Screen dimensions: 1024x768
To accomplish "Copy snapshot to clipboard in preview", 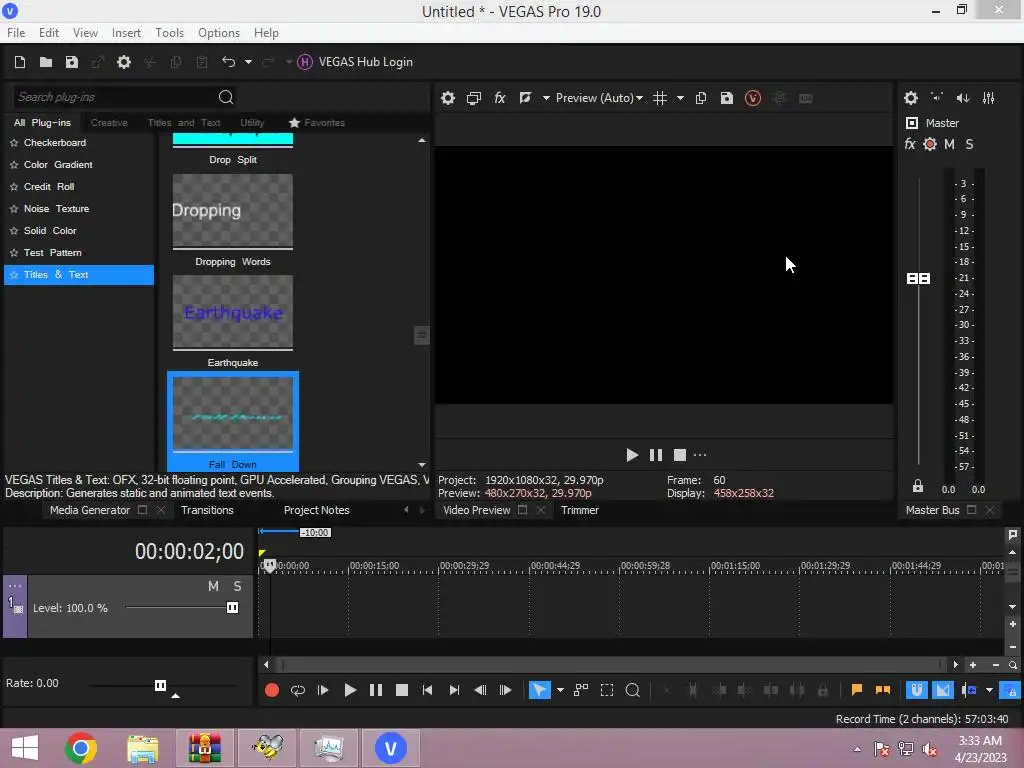I will click(701, 98).
